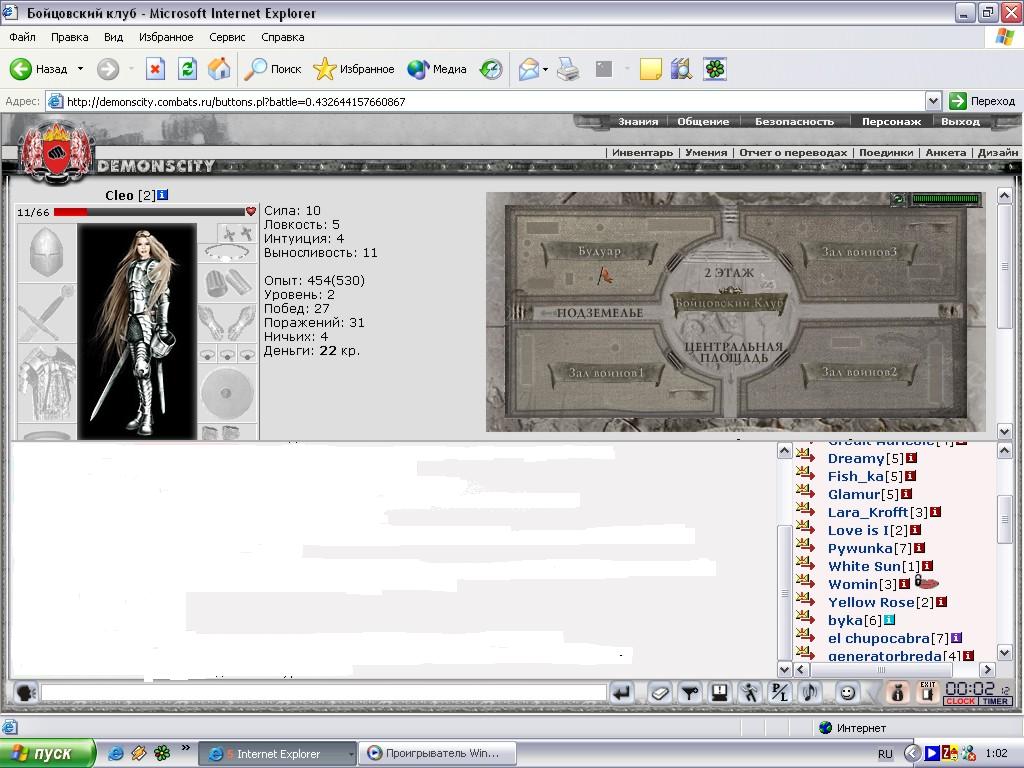1024x768 pixels.
Task: Click the chat filter funnel icon
Action: [x=690, y=693]
